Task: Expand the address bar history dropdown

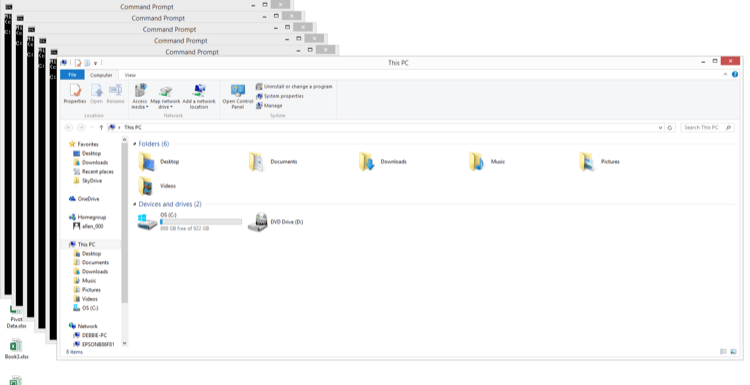Action: click(x=660, y=128)
